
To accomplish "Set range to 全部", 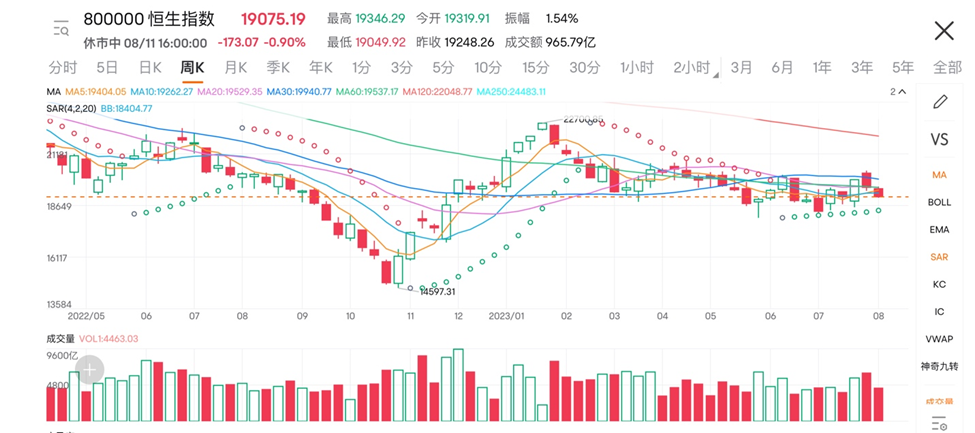I will coord(947,67).
